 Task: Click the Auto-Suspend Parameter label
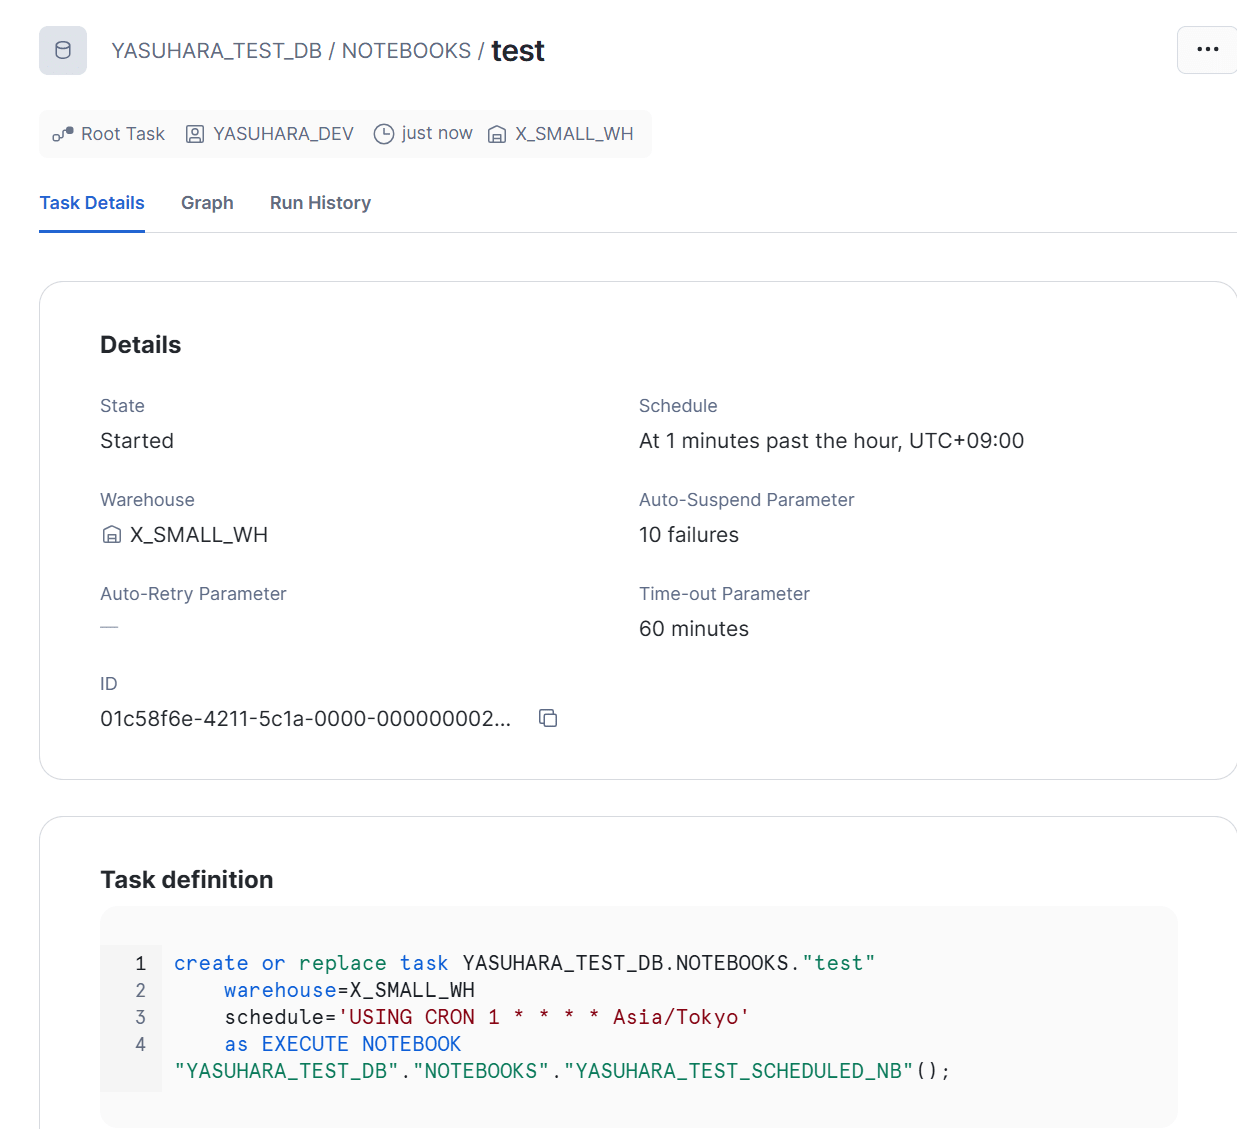coord(747,500)
